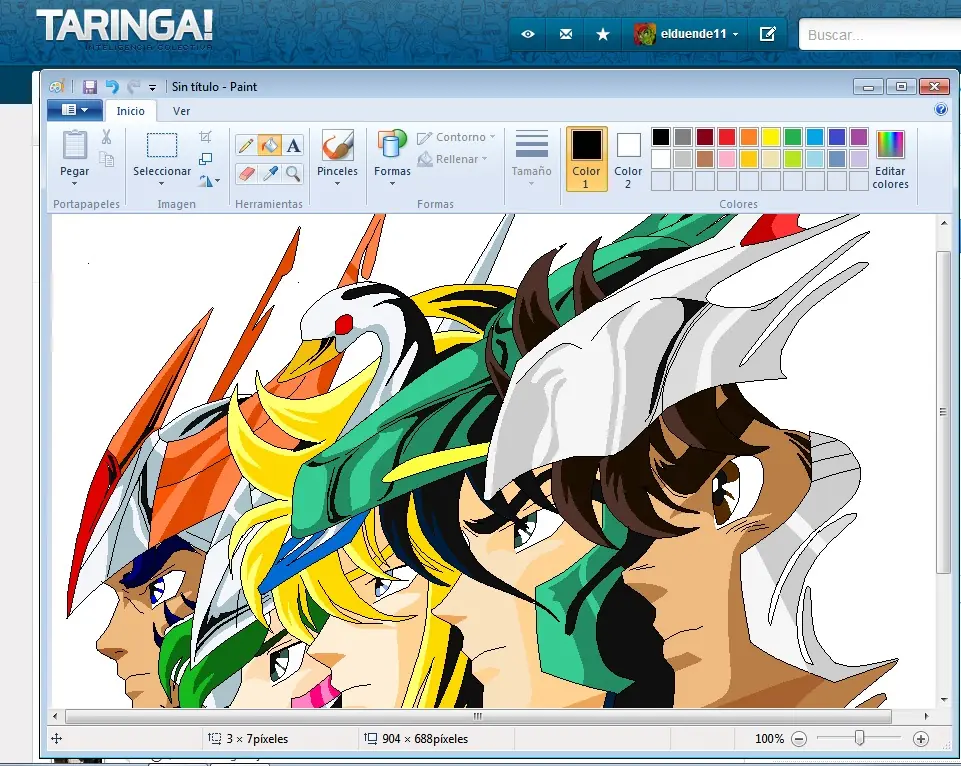This screenshot has height=766, width=961.
Task: Click the Cut scissors icon
Action: (x=107, y=137)
